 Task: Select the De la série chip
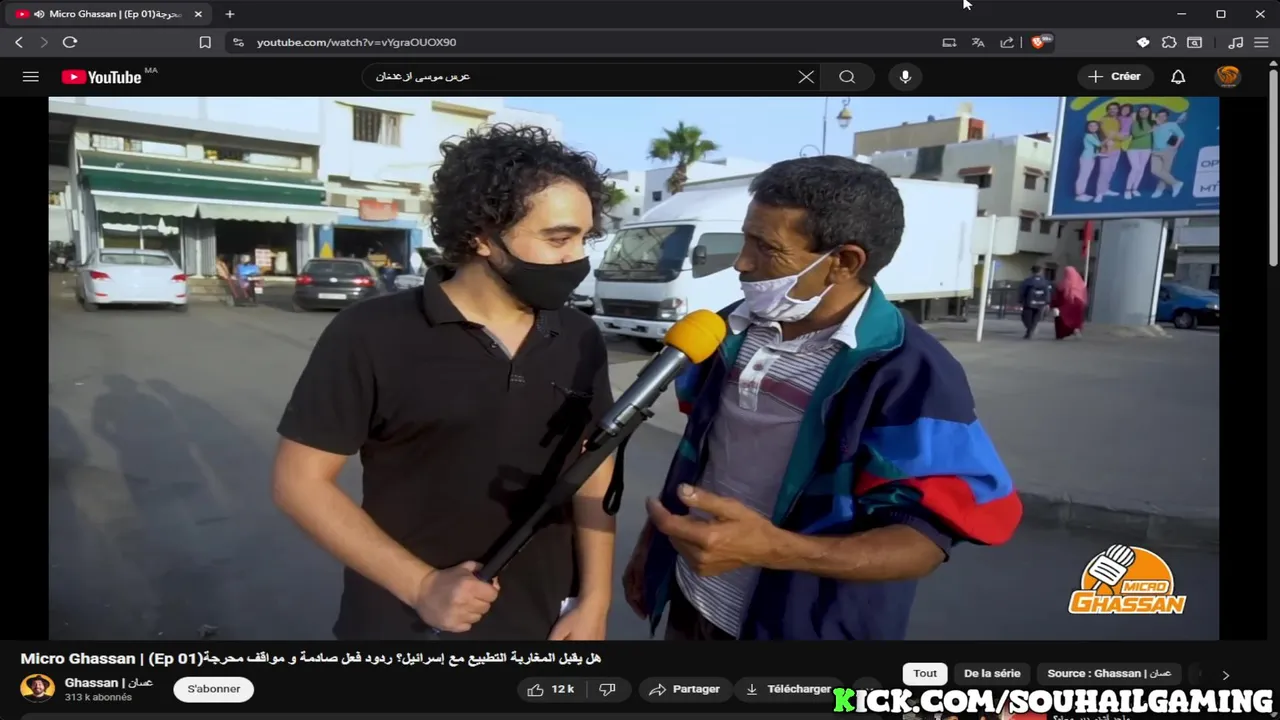point(992,674)
